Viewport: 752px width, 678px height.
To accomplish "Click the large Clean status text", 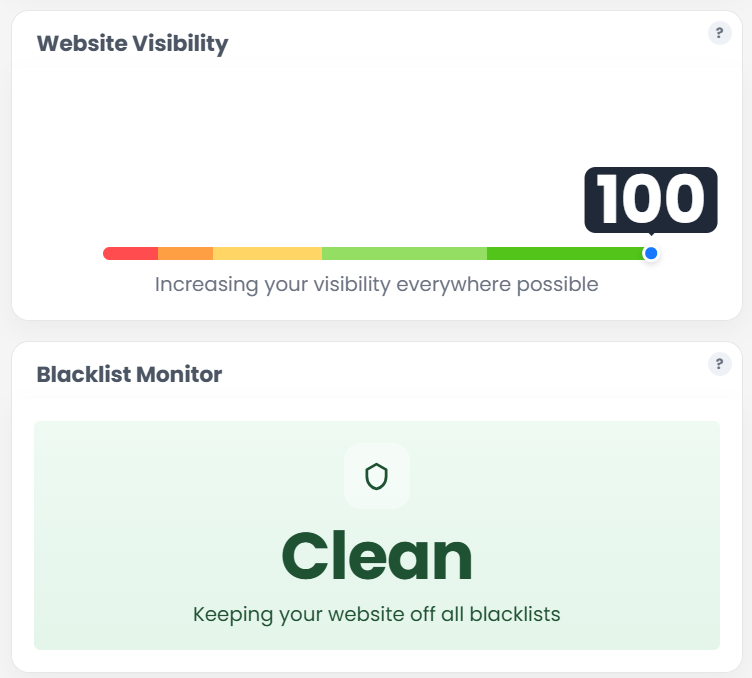I will (x=376, y=557).
